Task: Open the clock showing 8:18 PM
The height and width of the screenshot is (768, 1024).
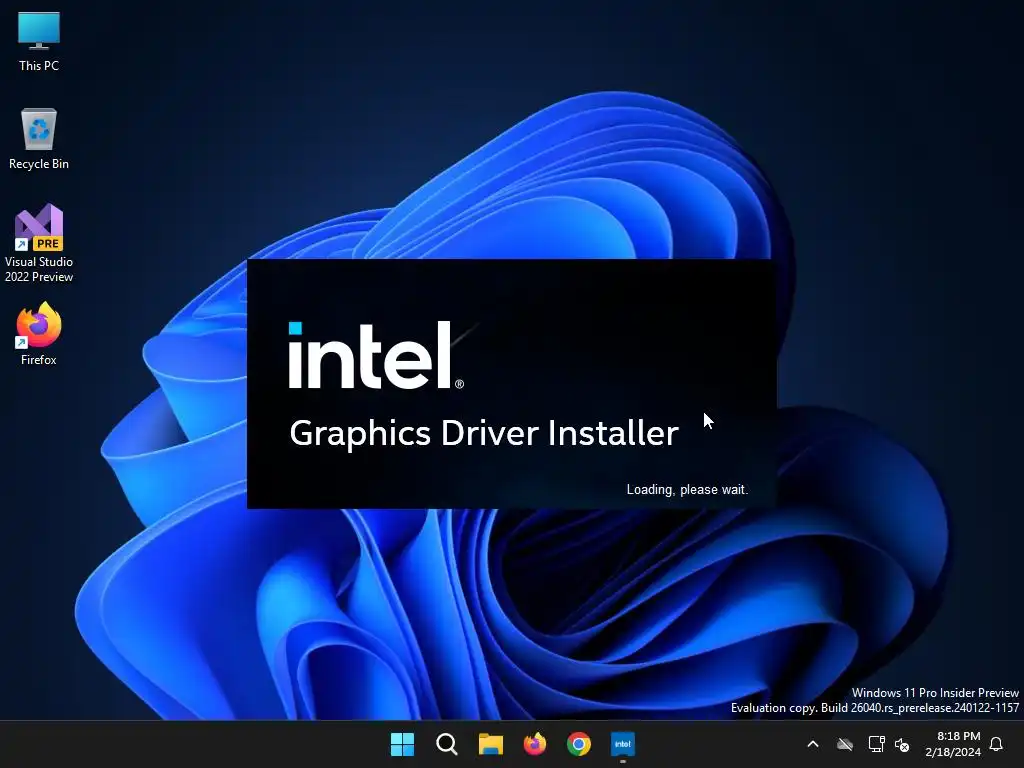Action: [x=953, y=744]
